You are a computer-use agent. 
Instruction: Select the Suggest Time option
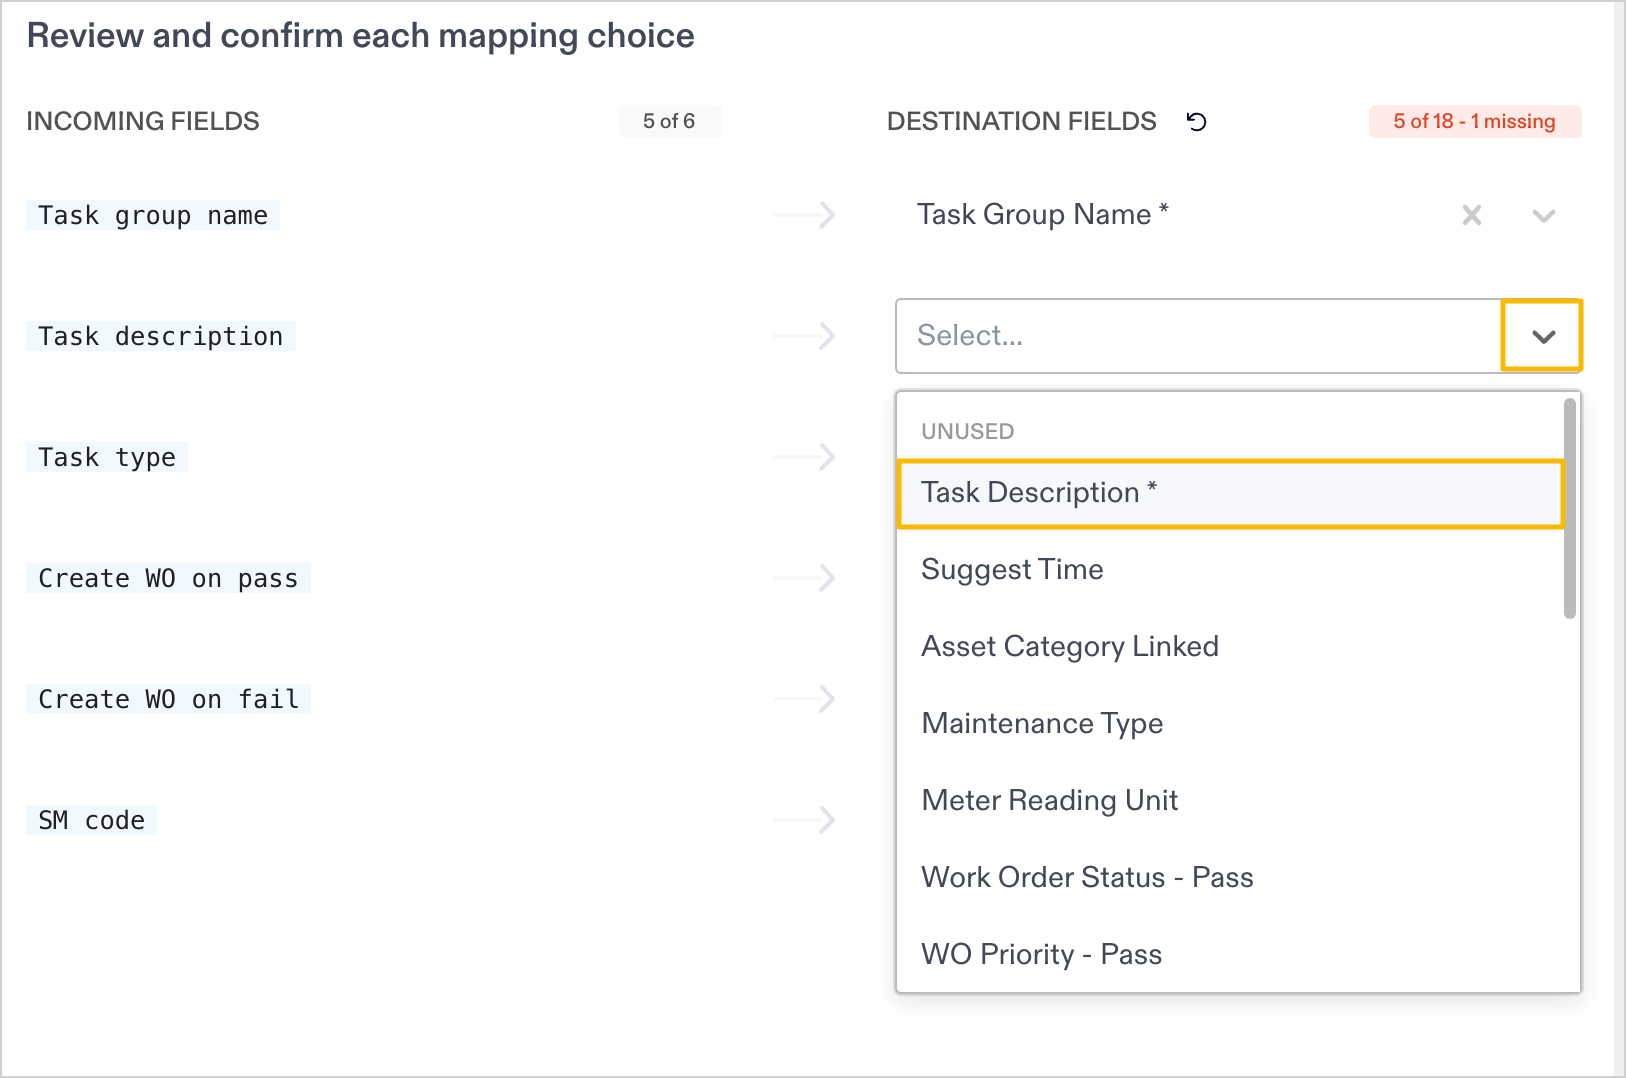click(1230, 570)
